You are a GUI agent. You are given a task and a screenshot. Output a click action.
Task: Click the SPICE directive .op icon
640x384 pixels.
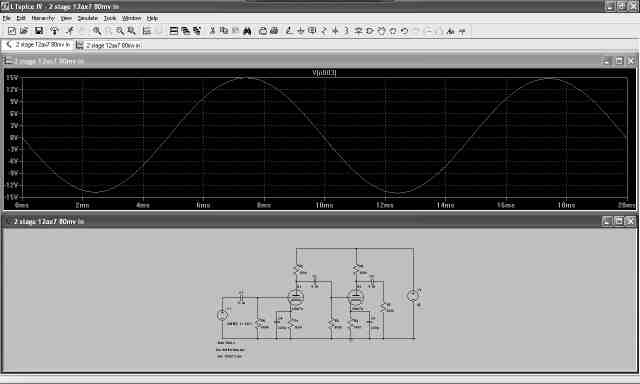[462, 31]
